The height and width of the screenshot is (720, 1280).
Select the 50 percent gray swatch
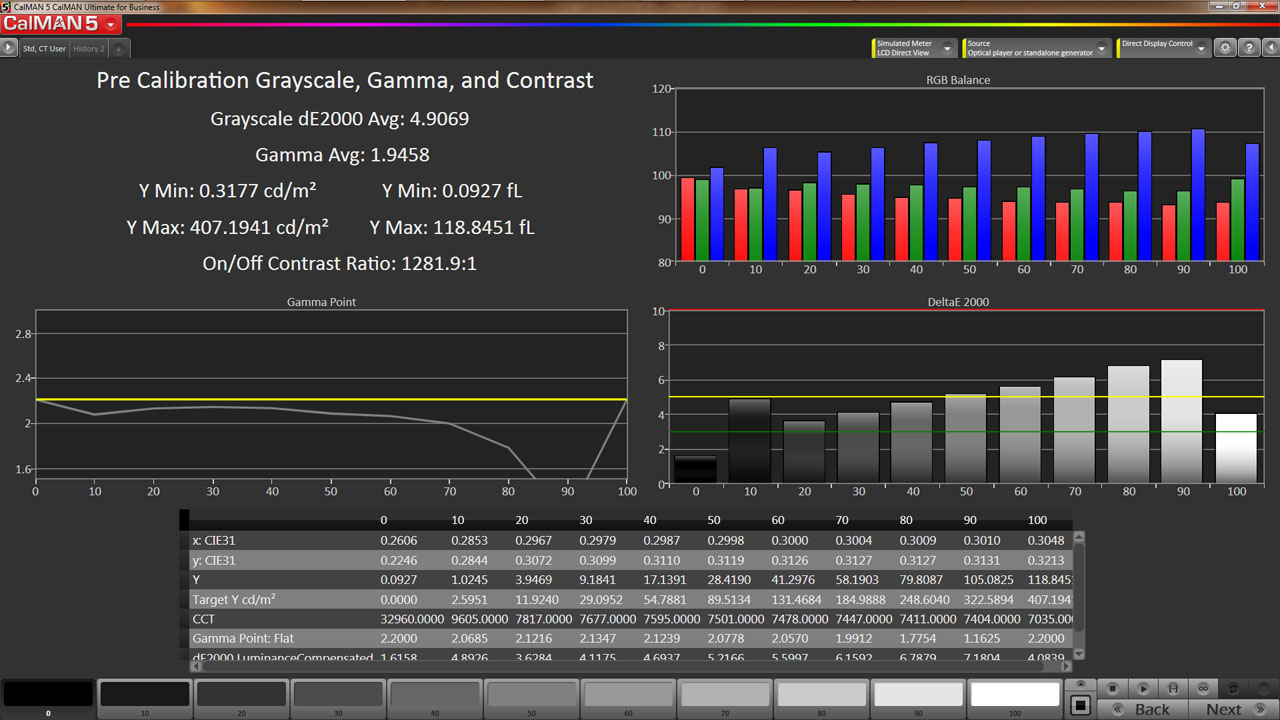529,694
